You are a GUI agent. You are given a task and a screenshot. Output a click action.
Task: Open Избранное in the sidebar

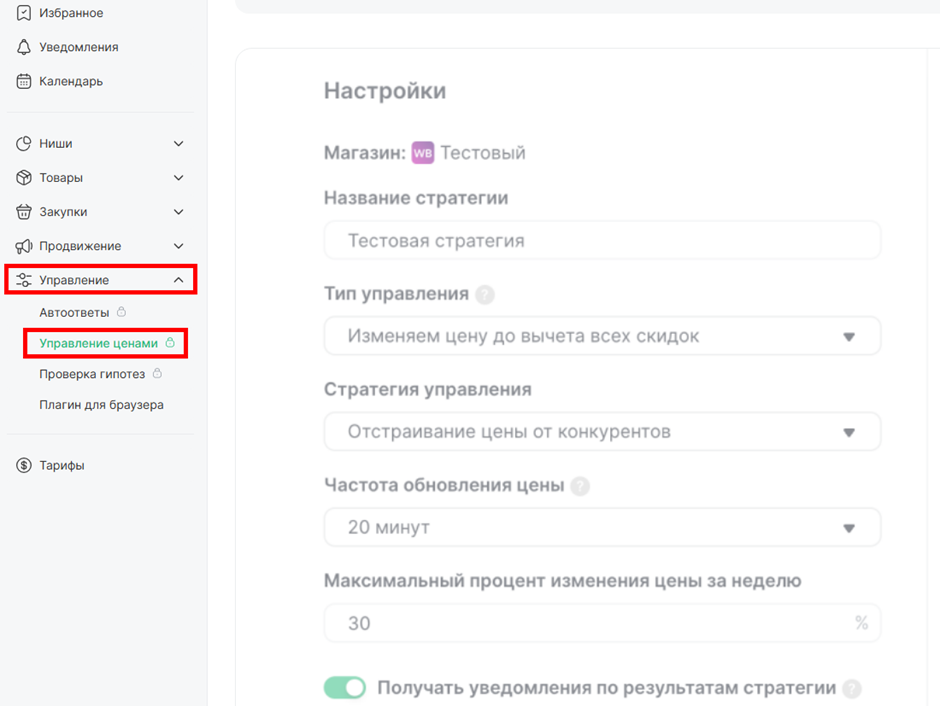pyautogui.click(x=71, y=13)
